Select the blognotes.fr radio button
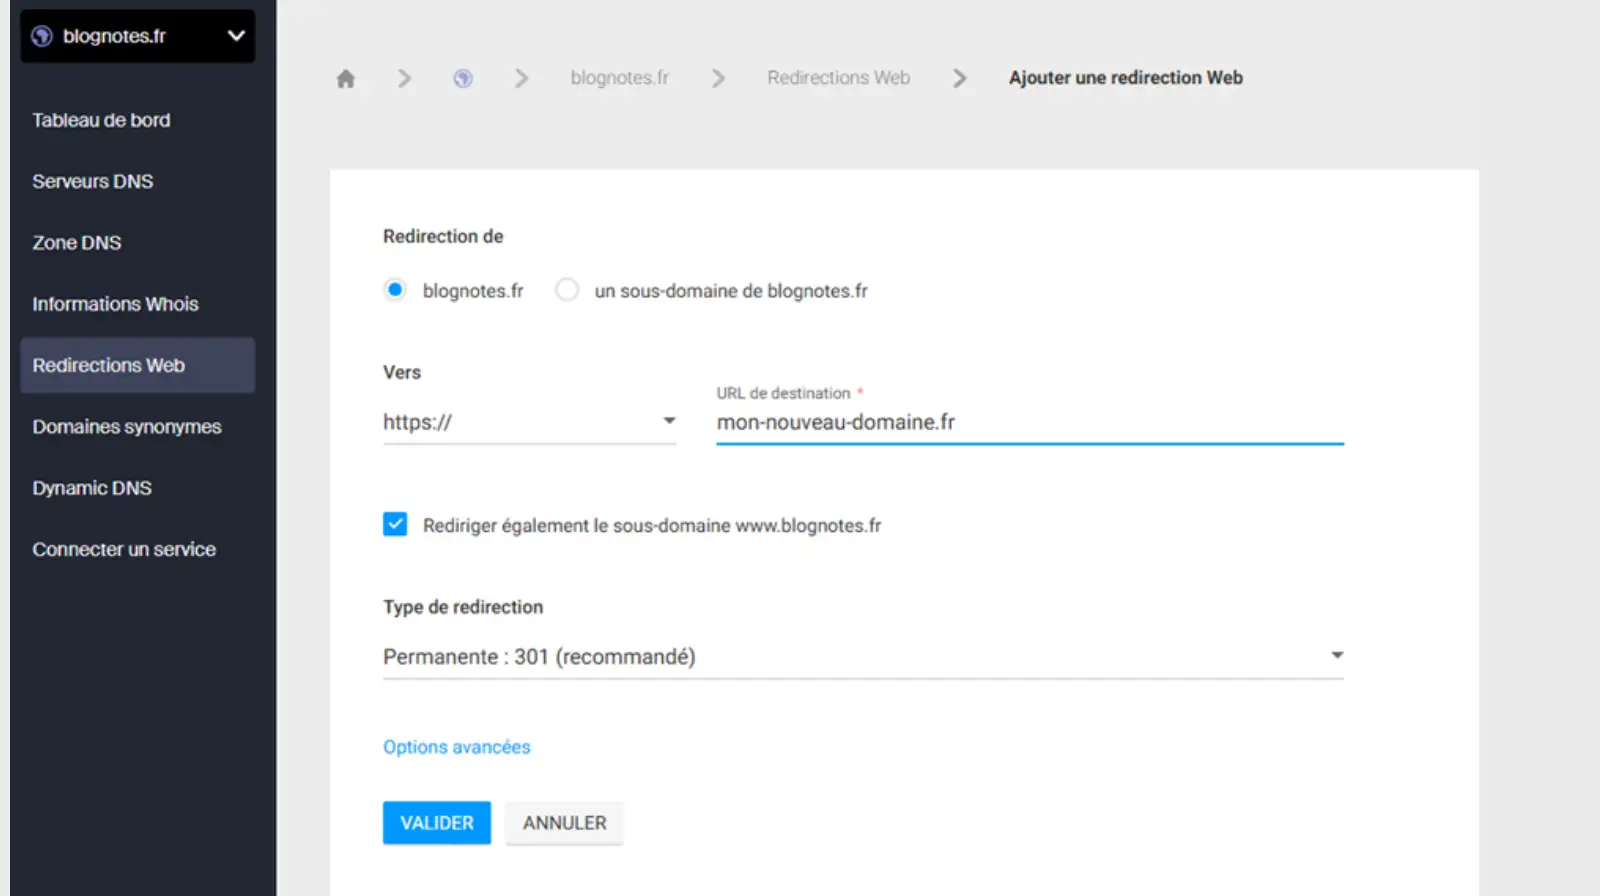This screenshot has height=896, width=1600. [395, 290]
